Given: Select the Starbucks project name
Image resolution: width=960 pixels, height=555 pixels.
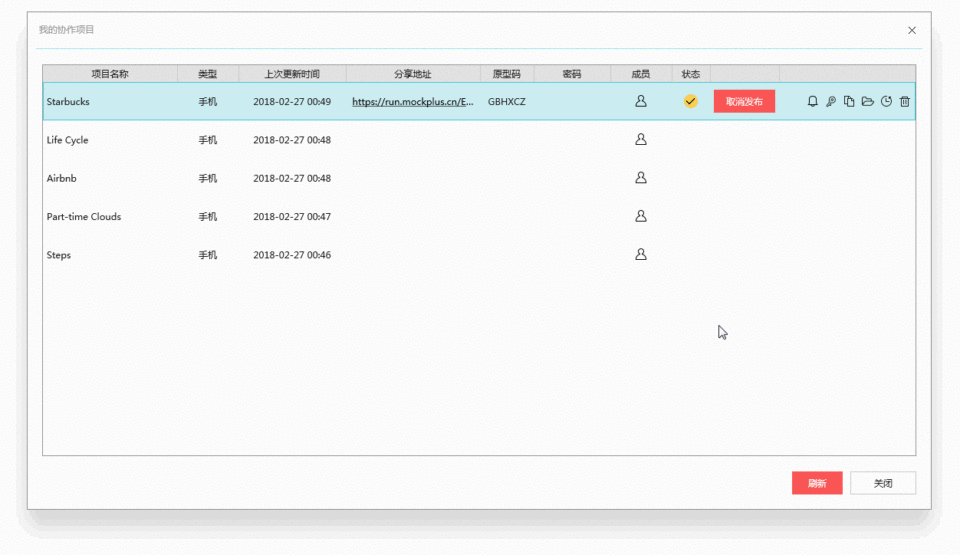Looking at the screenshot, I should (68, 102).
